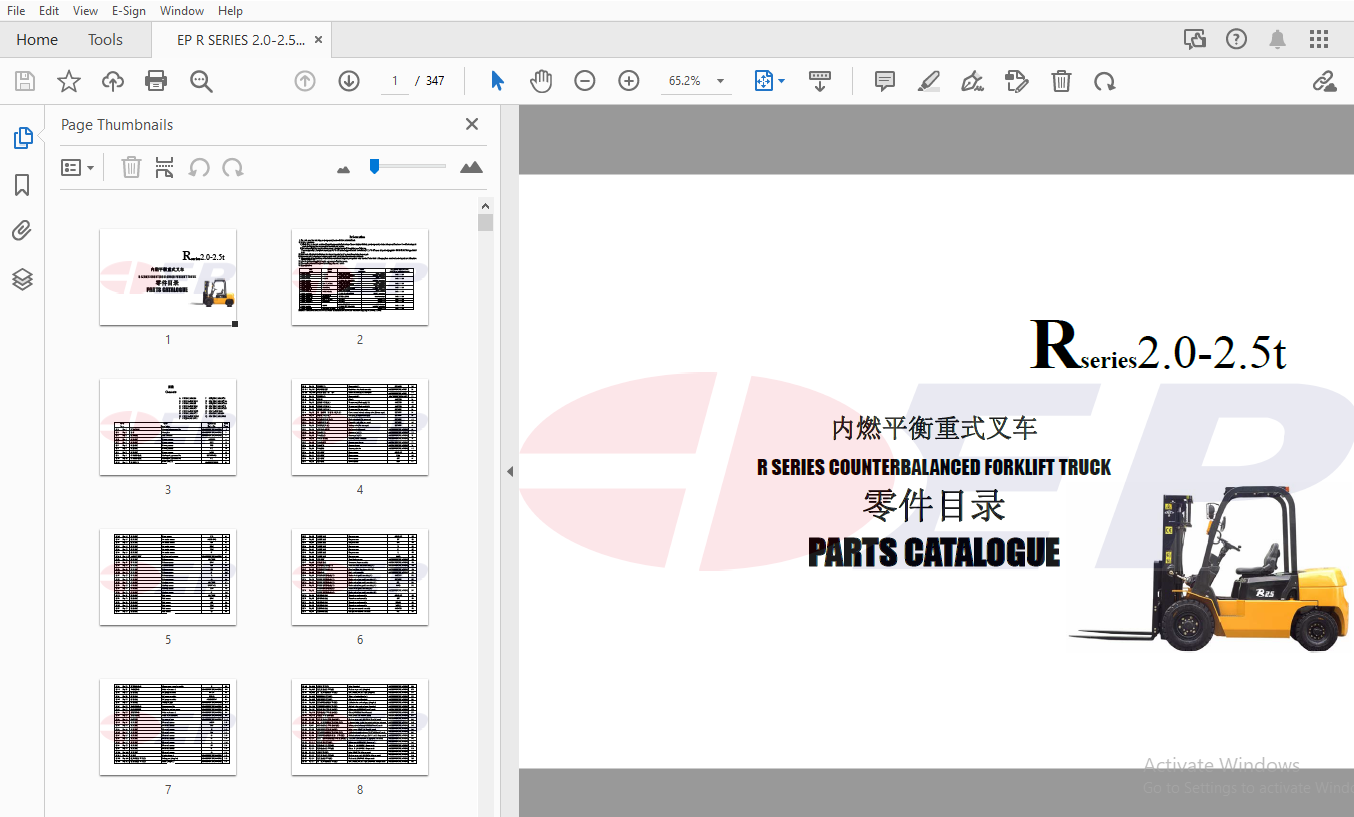Open the Attachments paperclip panel

point(22,231)
